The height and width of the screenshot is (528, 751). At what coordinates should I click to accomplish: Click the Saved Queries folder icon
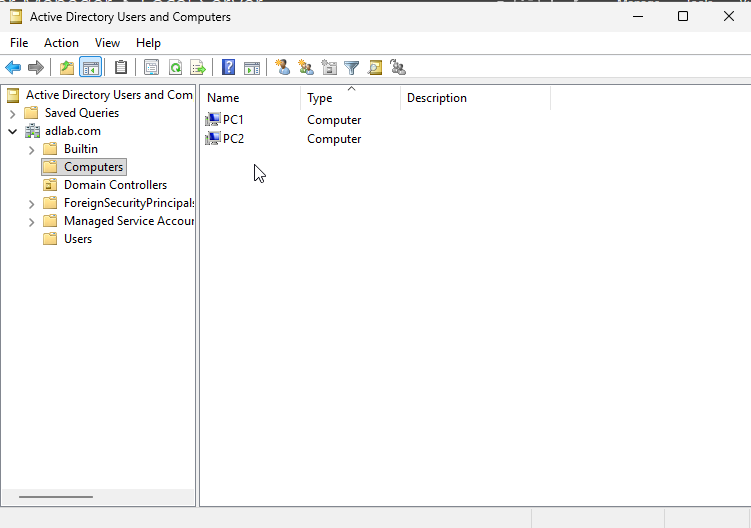(31, 113)
